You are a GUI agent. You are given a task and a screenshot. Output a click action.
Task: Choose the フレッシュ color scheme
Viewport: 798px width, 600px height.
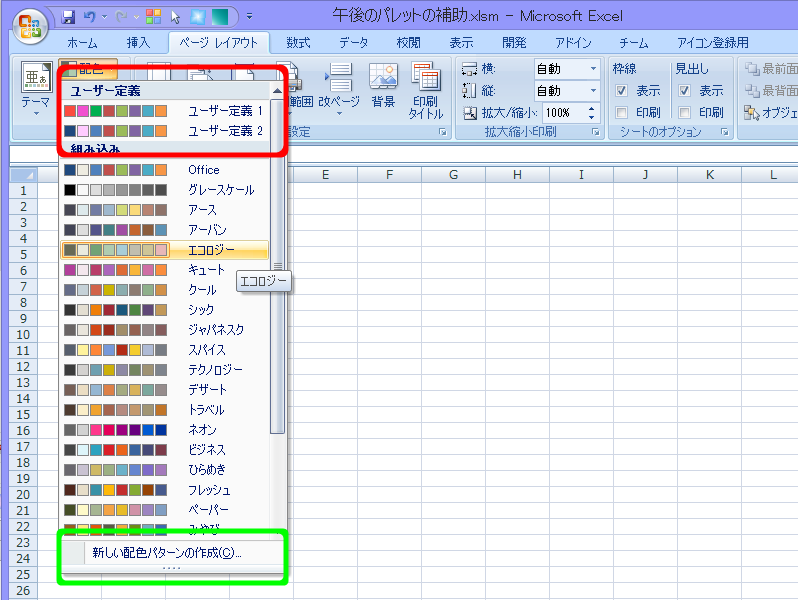click(x=164, y=490)
